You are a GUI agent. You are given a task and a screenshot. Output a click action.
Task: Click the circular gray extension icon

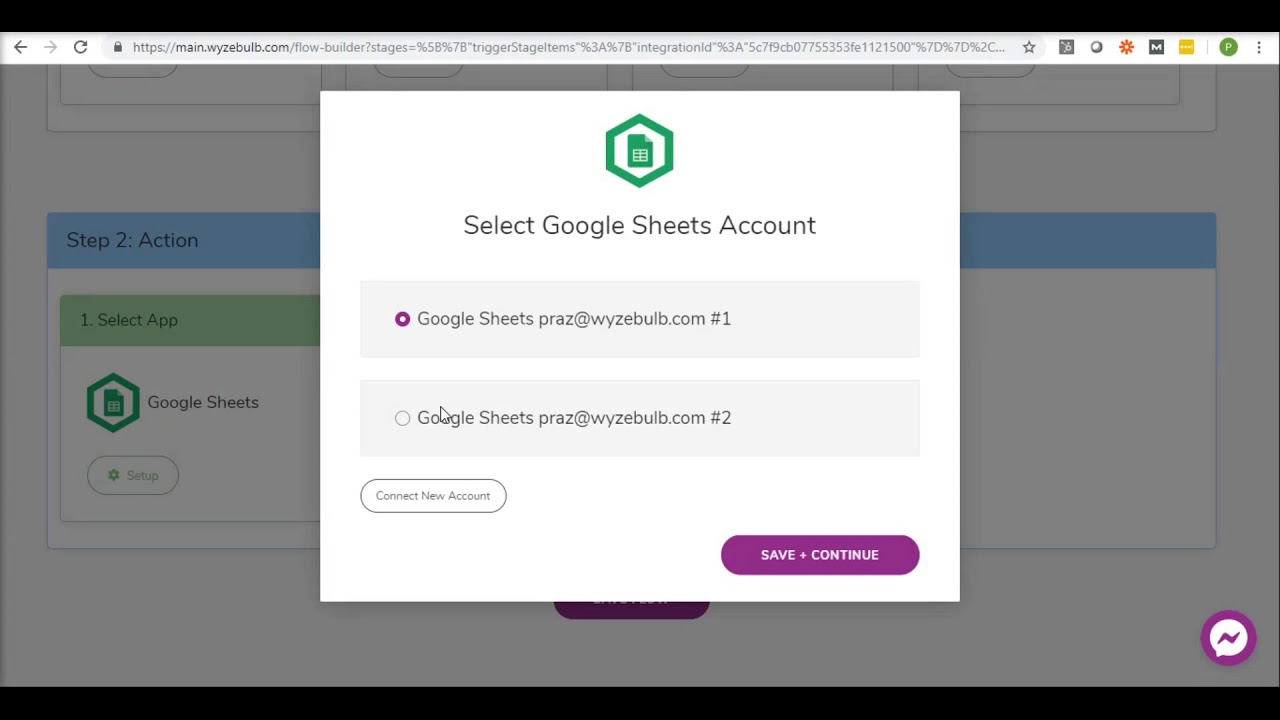[x=1097, y=47]
